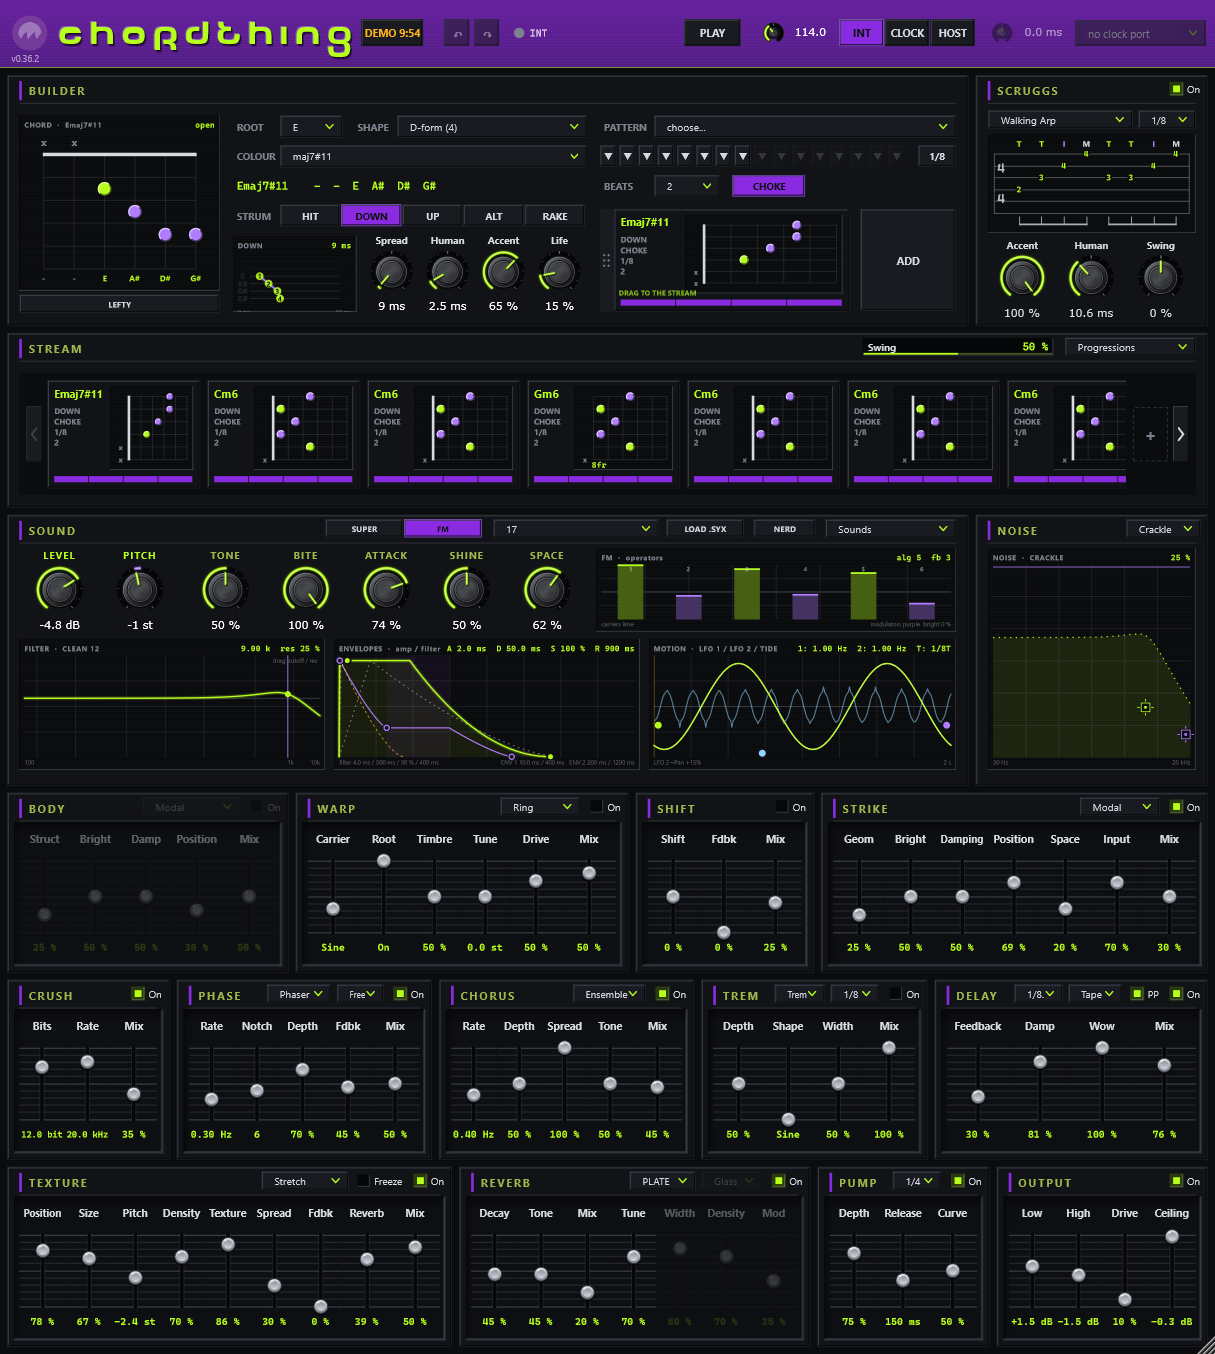Click the stream's next arrow chevron
The image size is (1215, 1354).
pyautogui.click(x=1181, y=434)
